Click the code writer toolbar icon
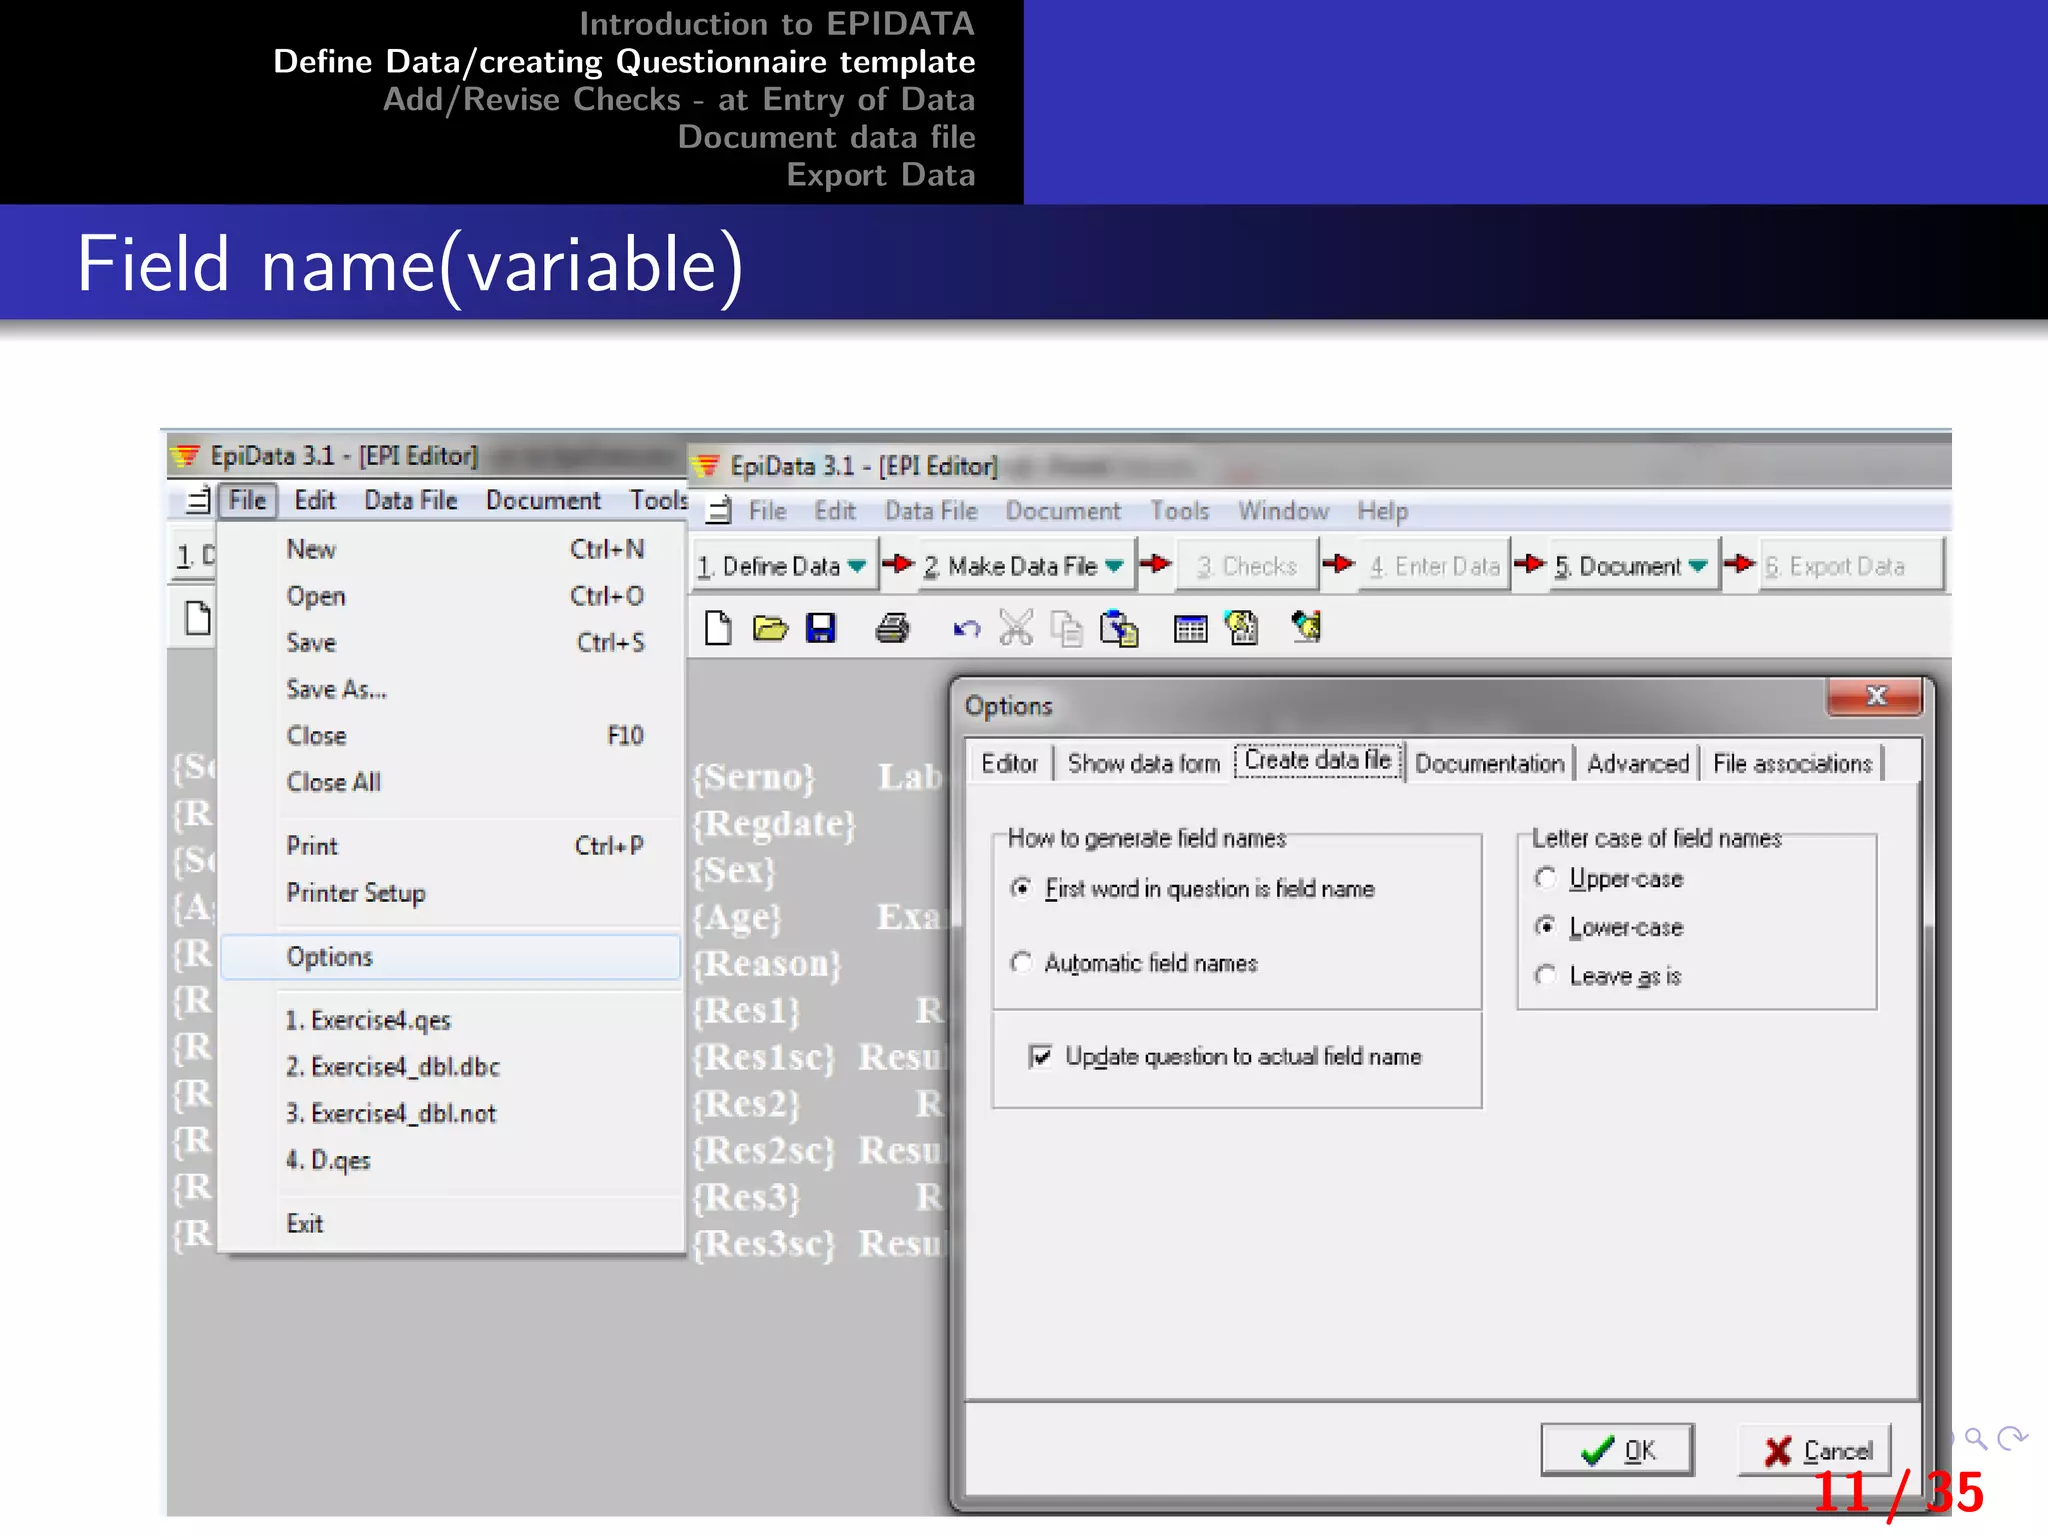 [1242, 628]
